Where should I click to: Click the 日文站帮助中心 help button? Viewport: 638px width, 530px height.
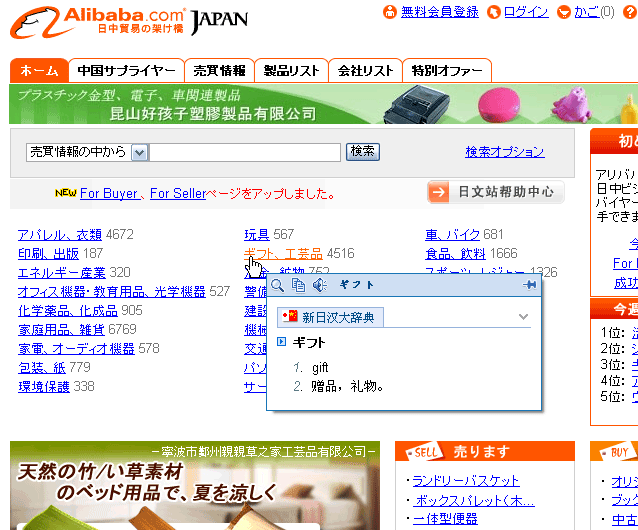pos(494,192)
